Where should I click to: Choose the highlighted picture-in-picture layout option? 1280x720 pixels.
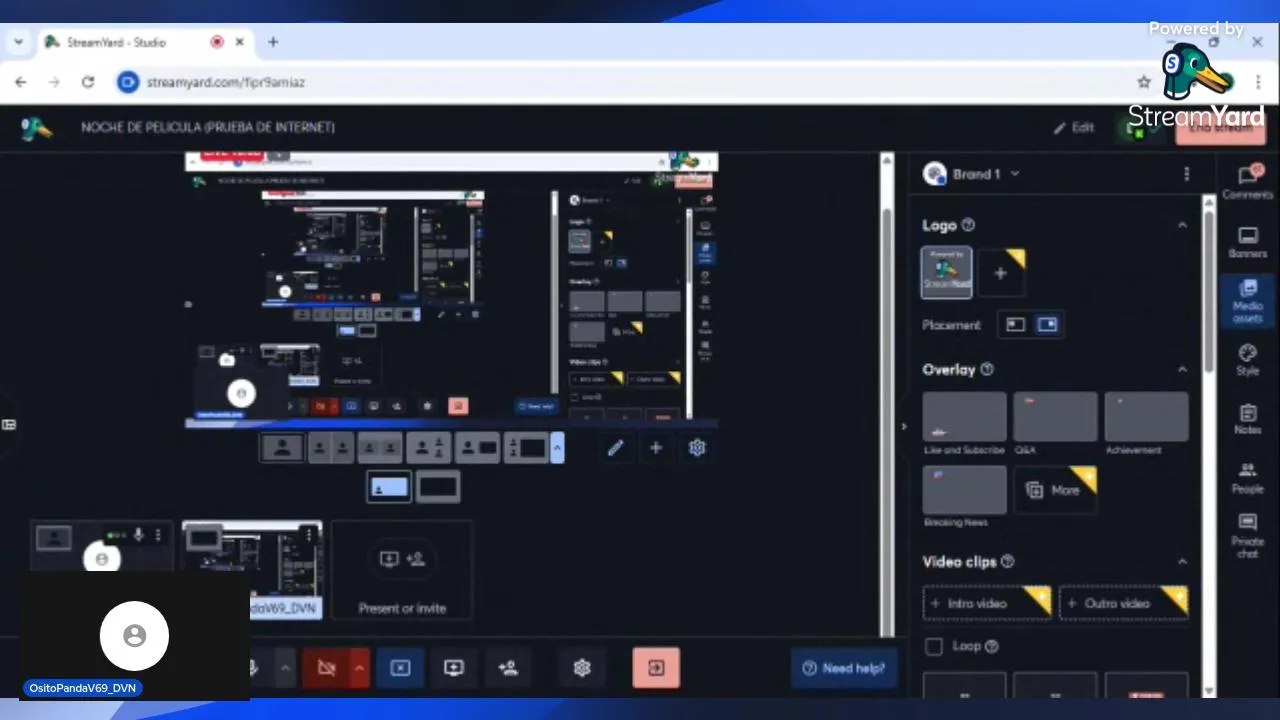389,487
